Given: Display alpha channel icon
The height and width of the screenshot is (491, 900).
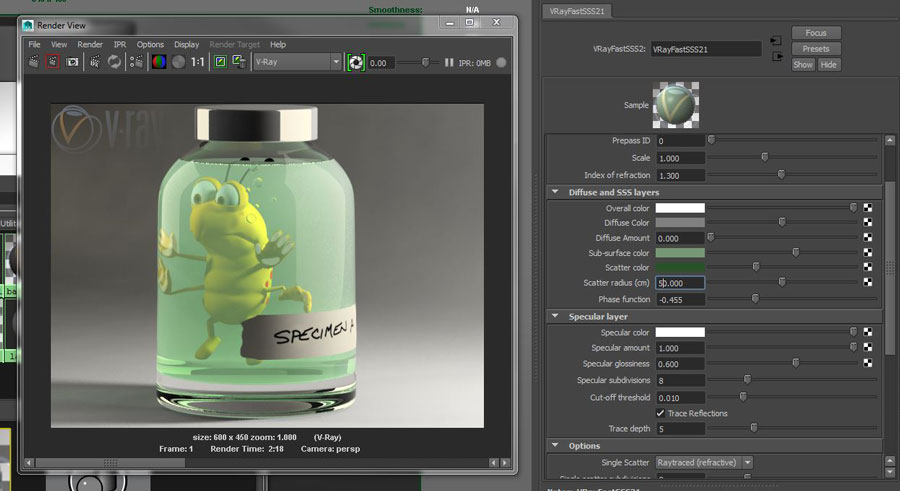Looking at the screenshot, I should click(x=179, y=61).
